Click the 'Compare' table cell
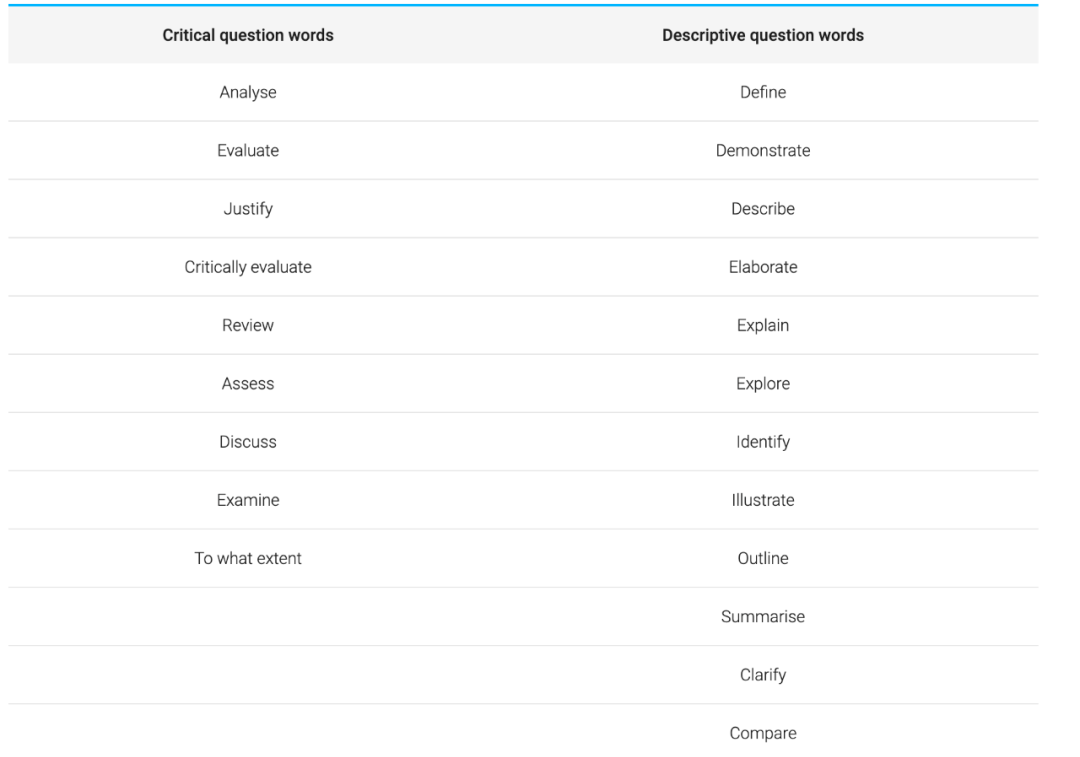Viewport: 1080px width, 757px height. coord(763,733)
